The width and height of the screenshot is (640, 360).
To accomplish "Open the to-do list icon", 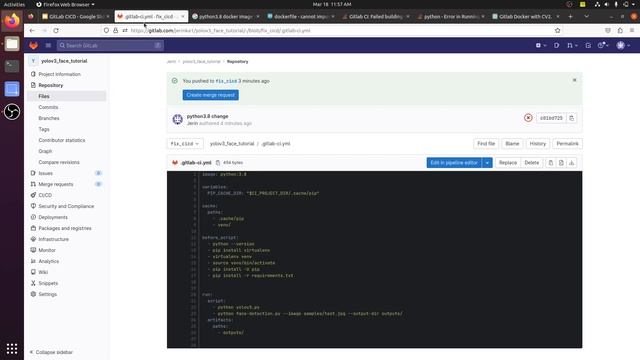I will point(588,45).
